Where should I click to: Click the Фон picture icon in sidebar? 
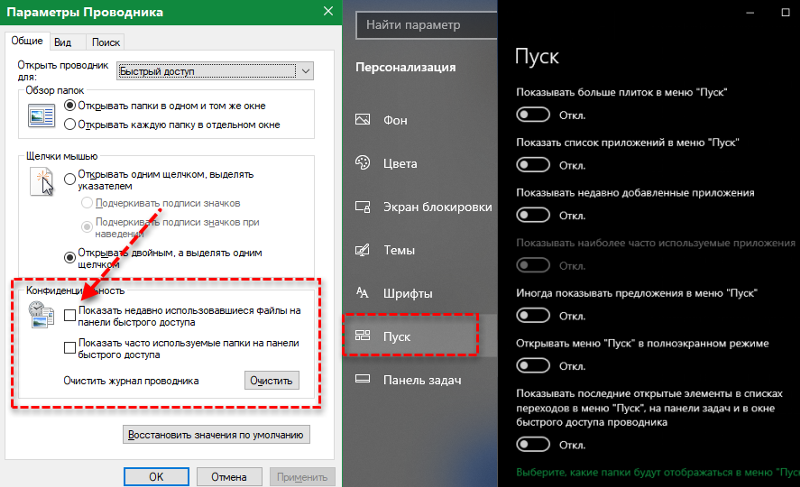click(x=362, y=120)
